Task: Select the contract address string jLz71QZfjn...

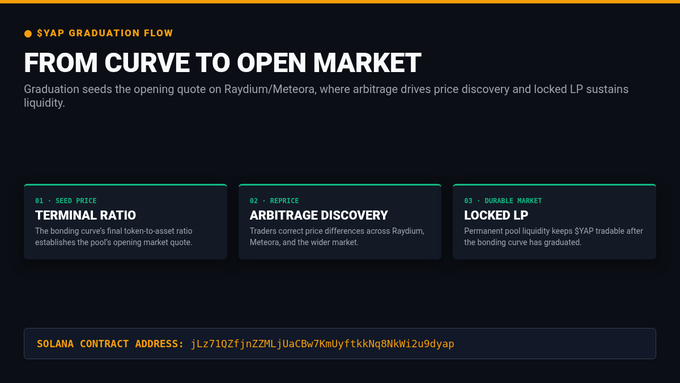Action: pyautogui.click(x=323, y=344)
